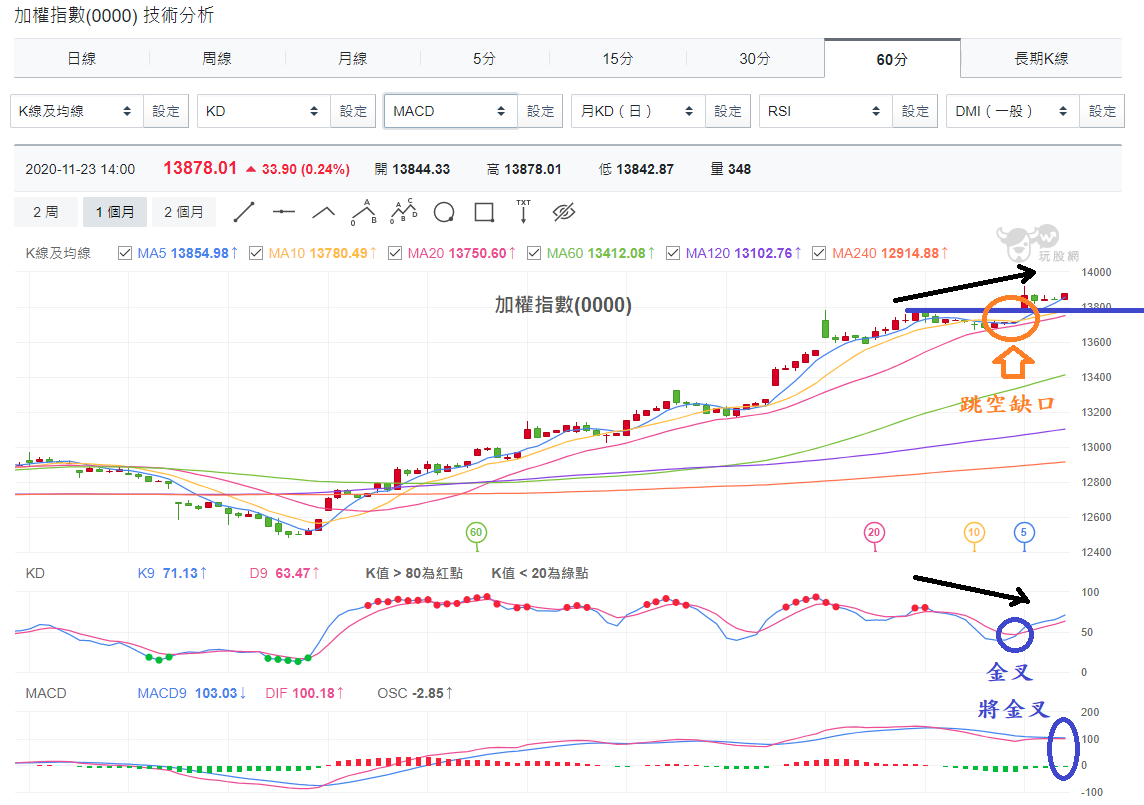This screenshot has height=805, width=1144.
Task: Click the 加權指數(0000) title on the chart
Action: (x=563, y=305)
